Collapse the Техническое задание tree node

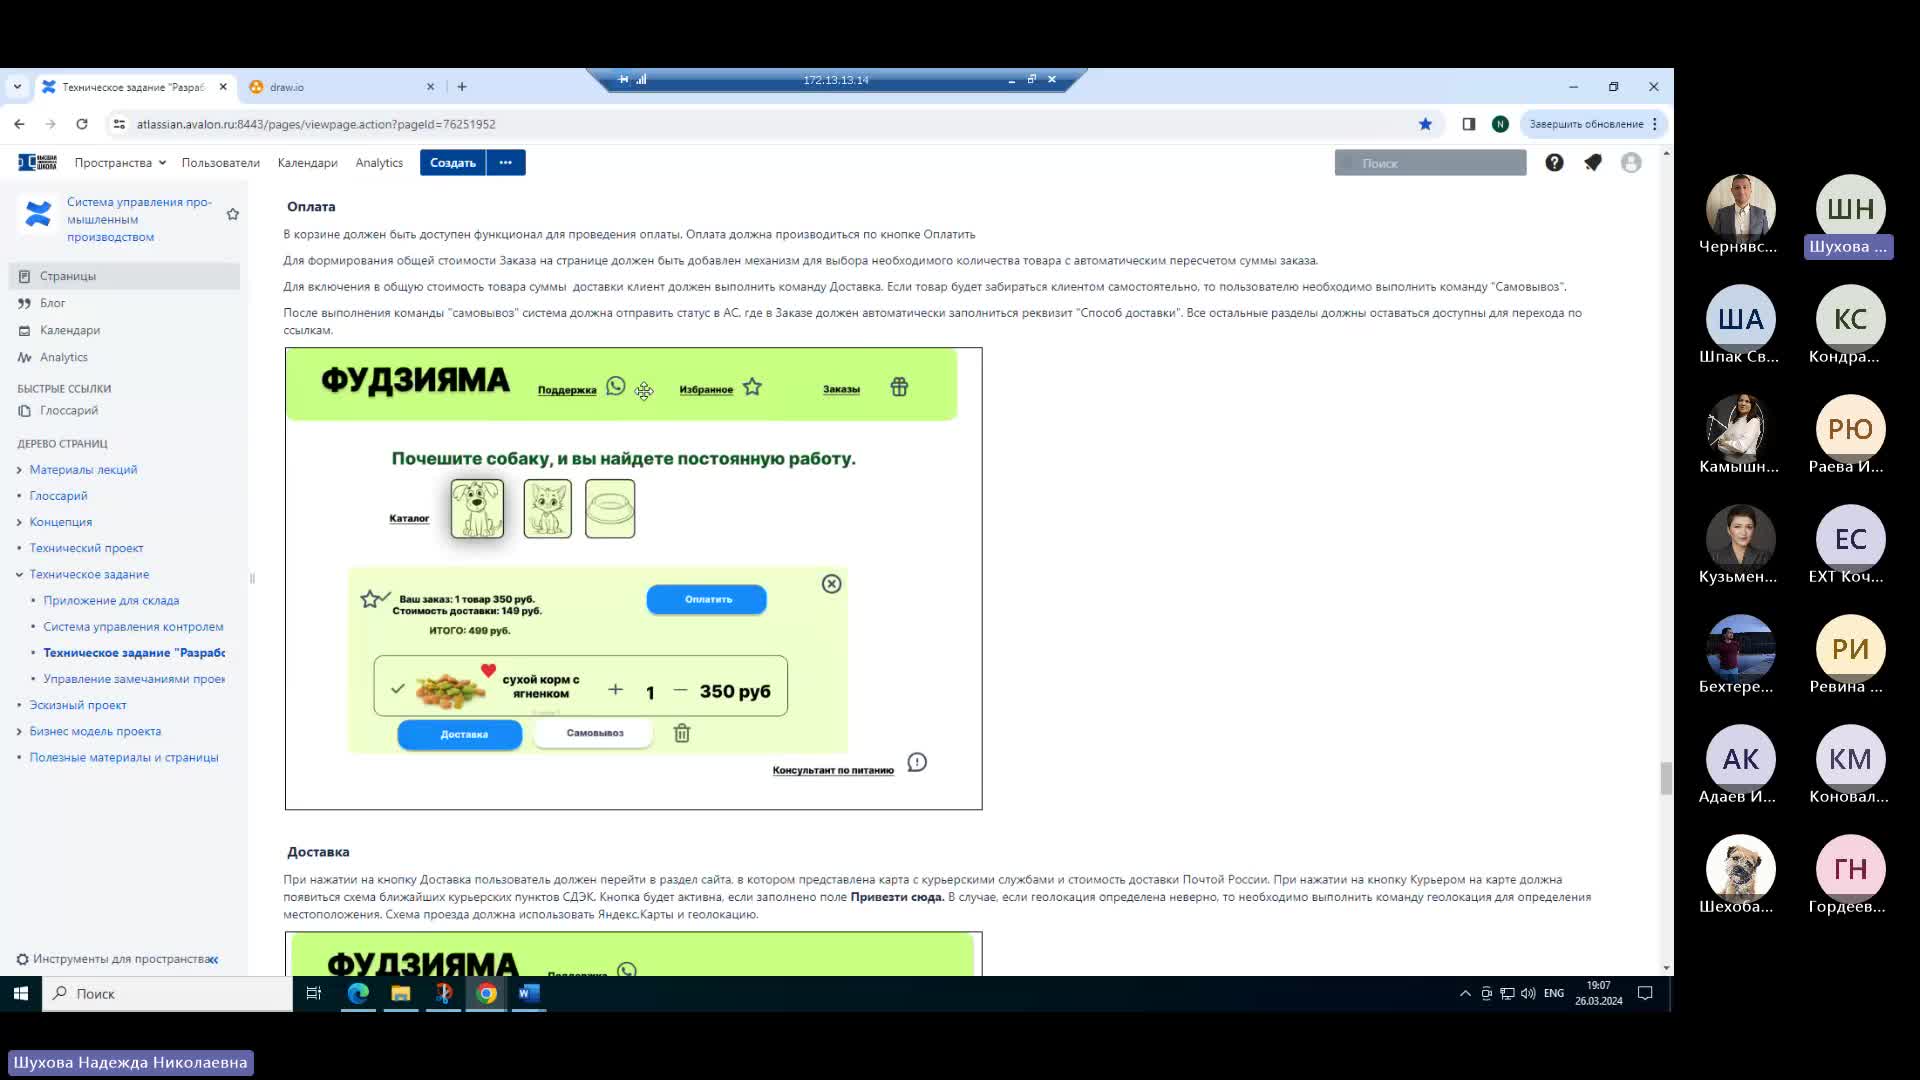19,575
